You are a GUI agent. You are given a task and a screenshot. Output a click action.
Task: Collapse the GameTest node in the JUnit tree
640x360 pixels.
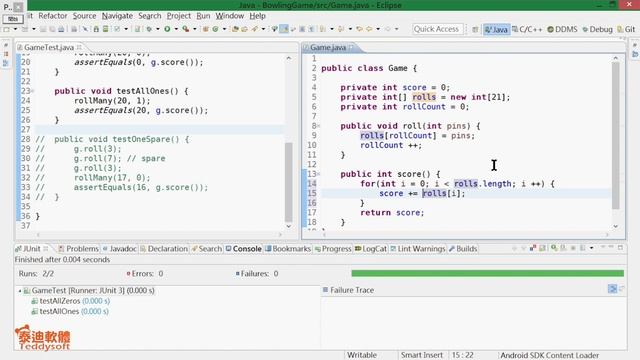tap(20, 291)
